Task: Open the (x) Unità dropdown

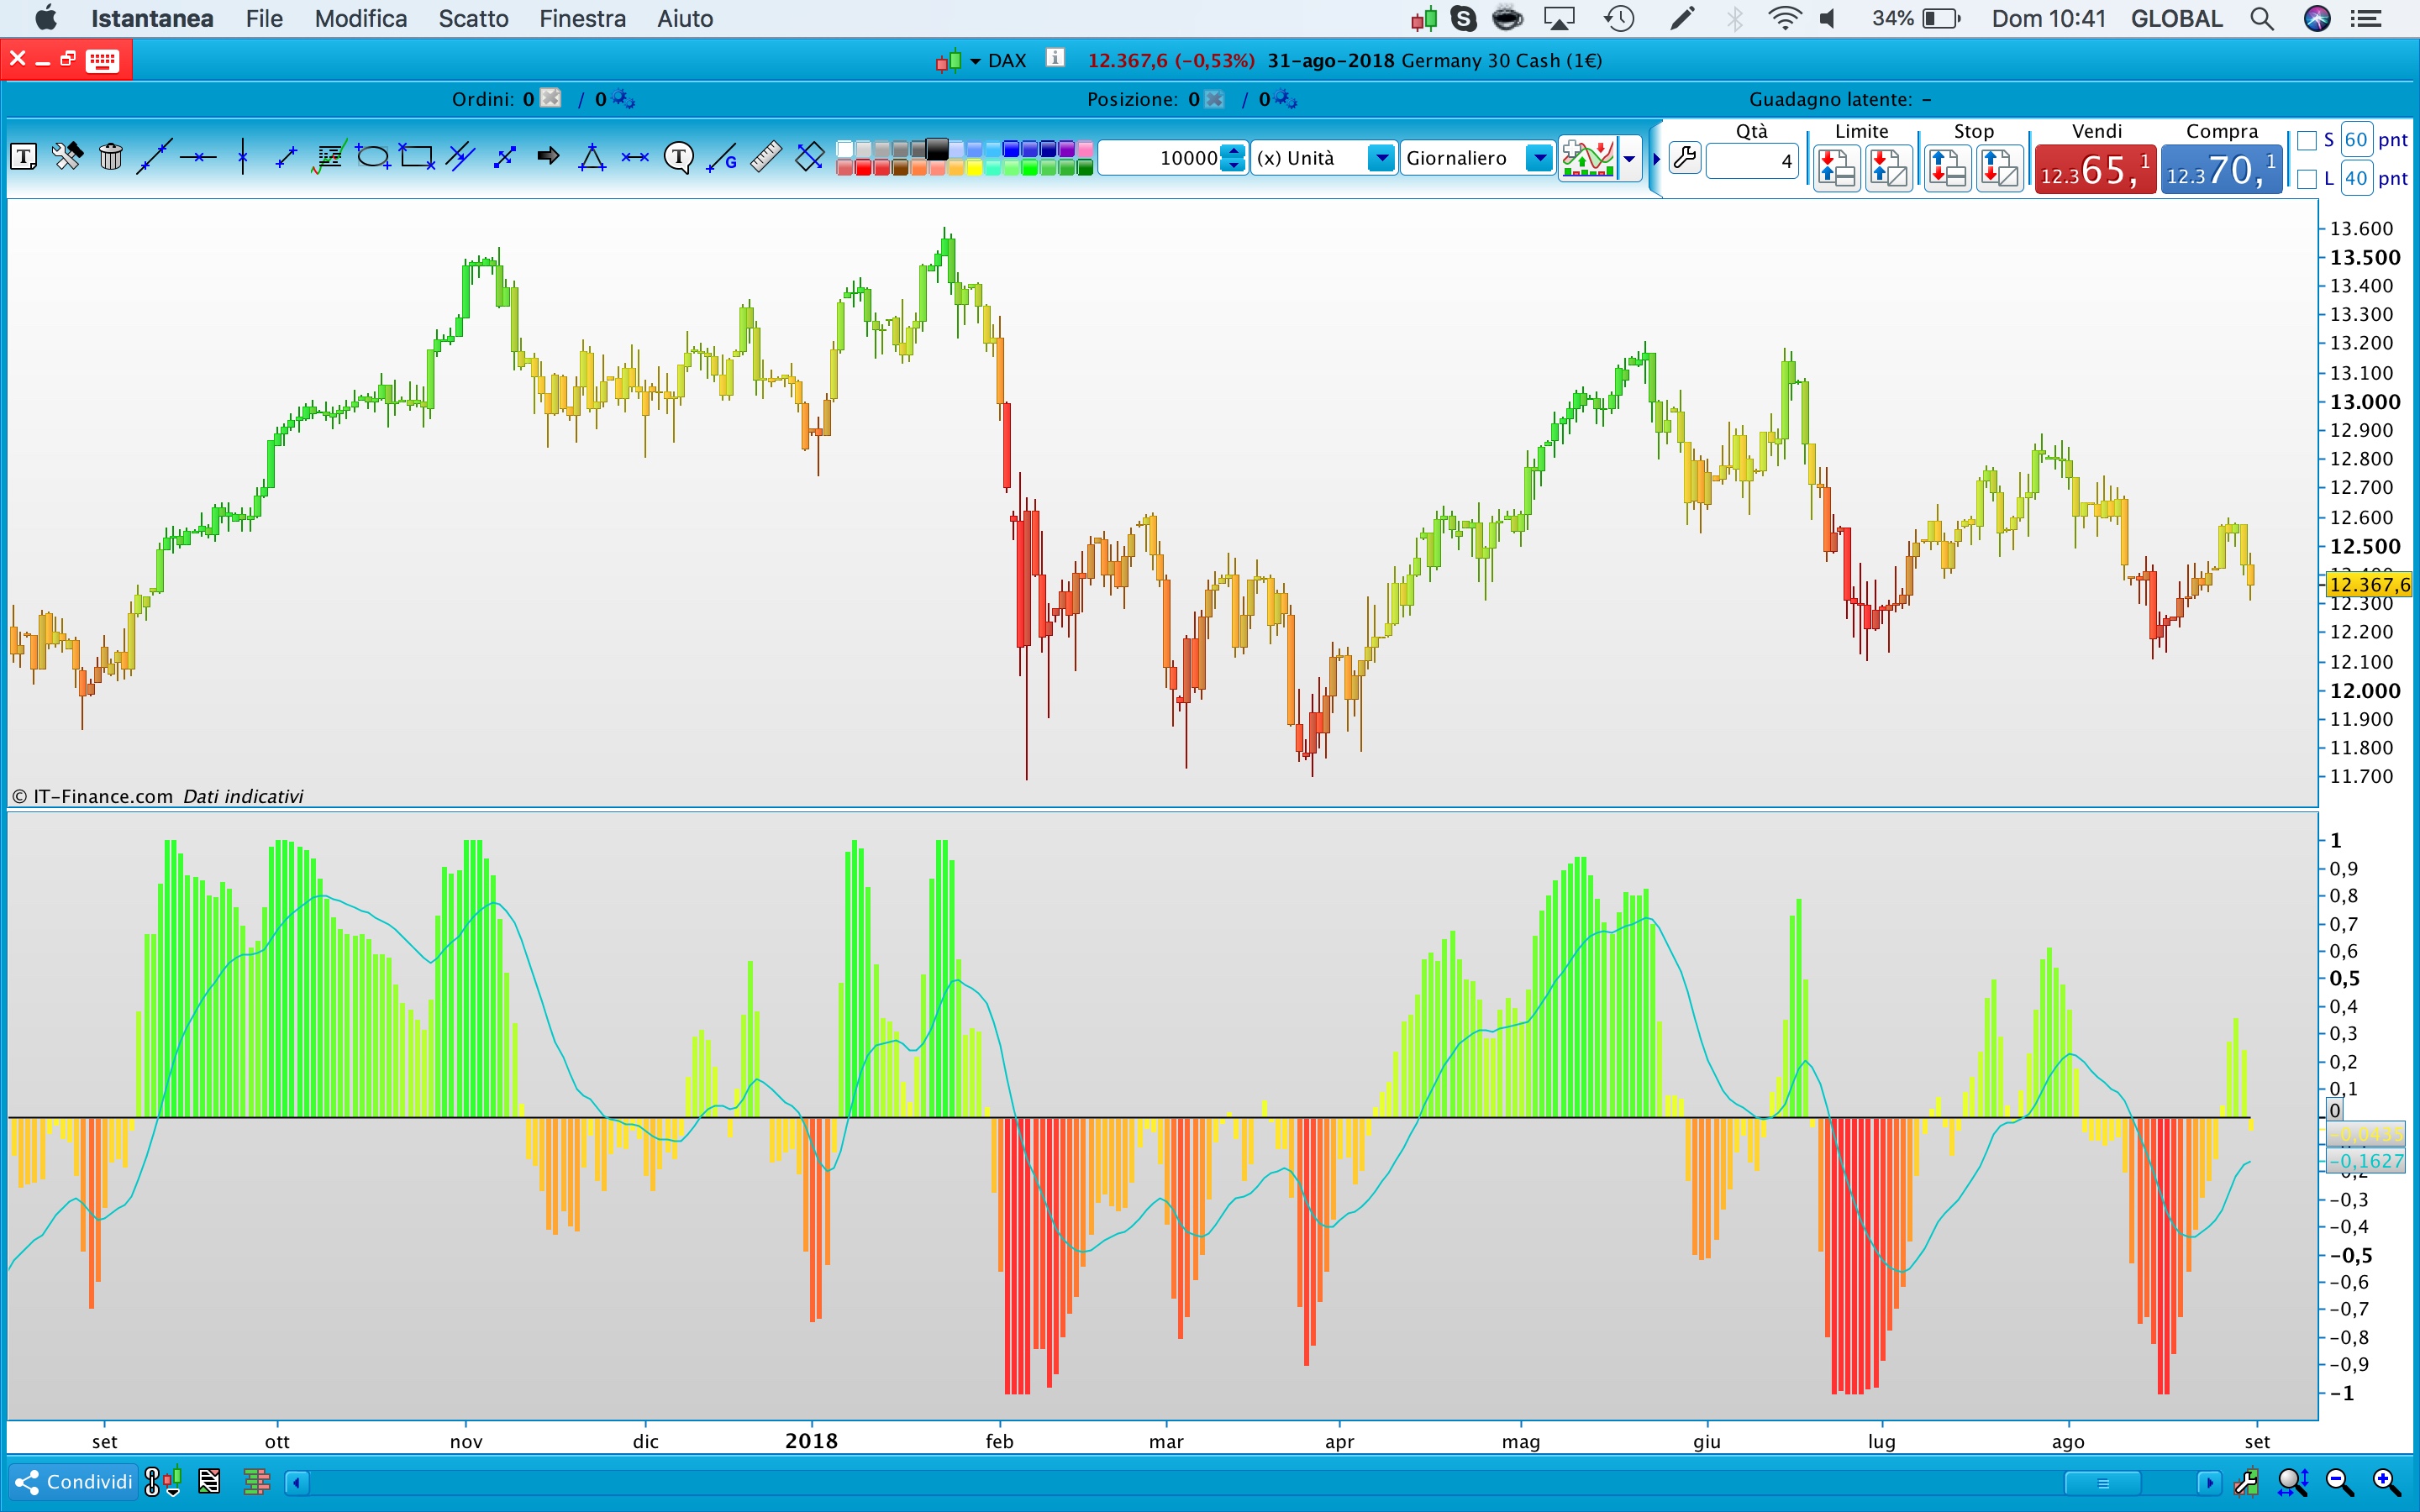Action: [1380, 158]
